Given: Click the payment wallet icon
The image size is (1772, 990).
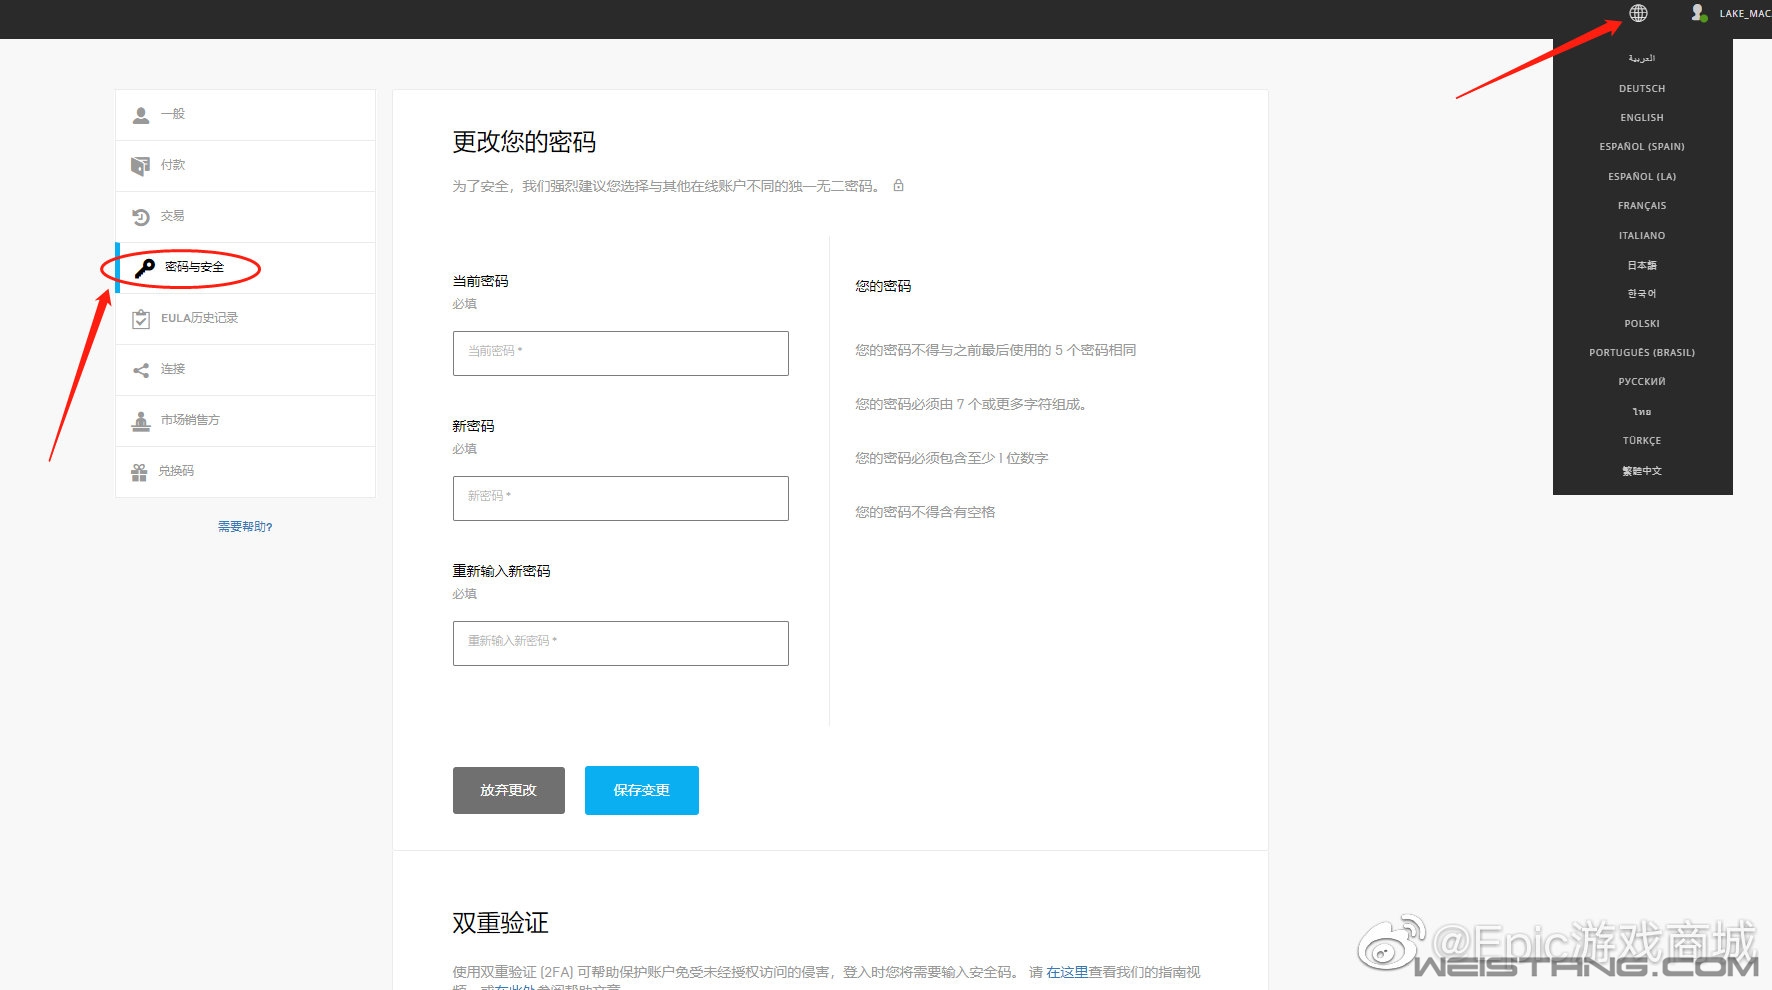Looking at the screenshot, I should 141,166.
